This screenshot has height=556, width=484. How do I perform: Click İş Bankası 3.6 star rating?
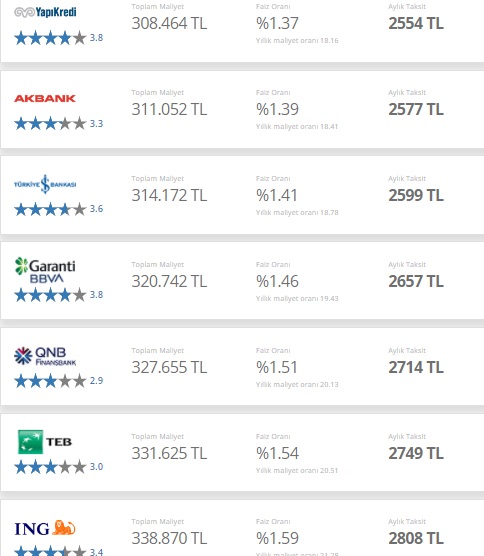(x=59, y=209)
